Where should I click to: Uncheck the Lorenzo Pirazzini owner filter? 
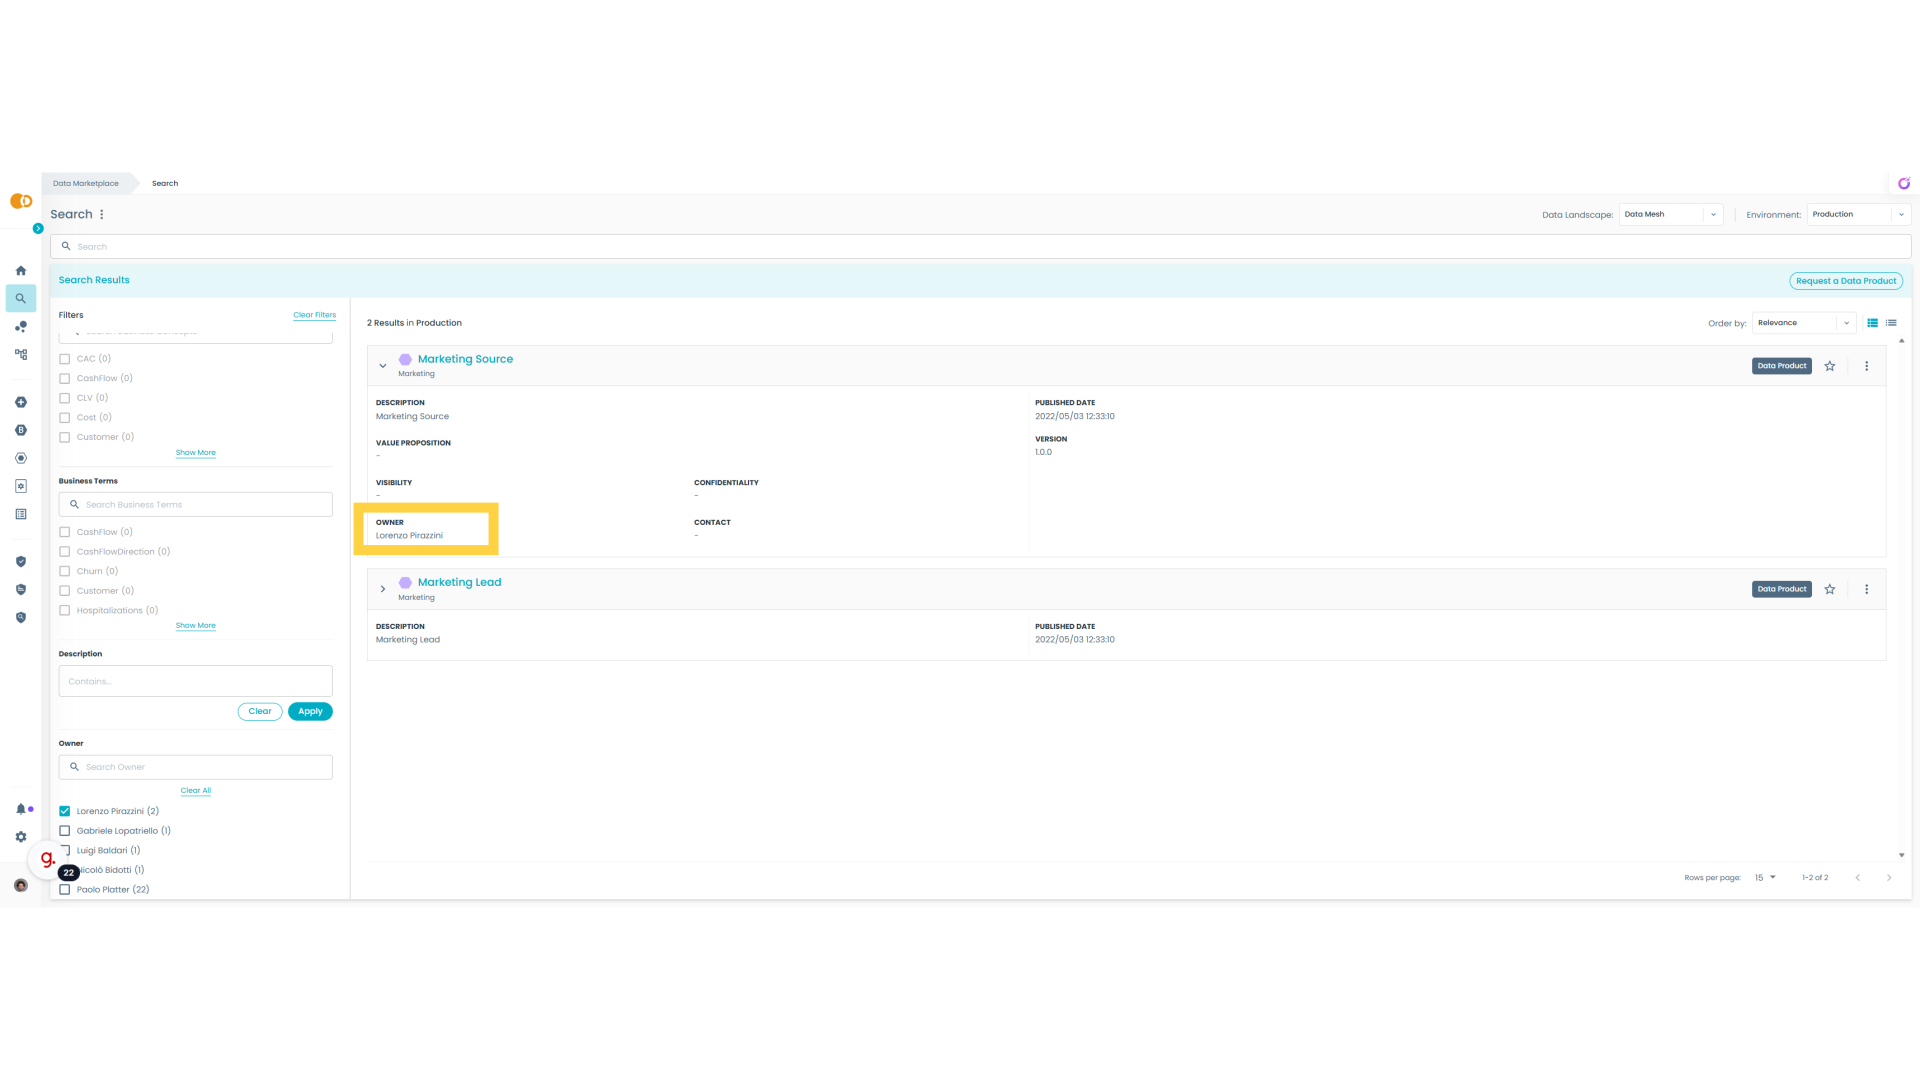tap(65, 811)
